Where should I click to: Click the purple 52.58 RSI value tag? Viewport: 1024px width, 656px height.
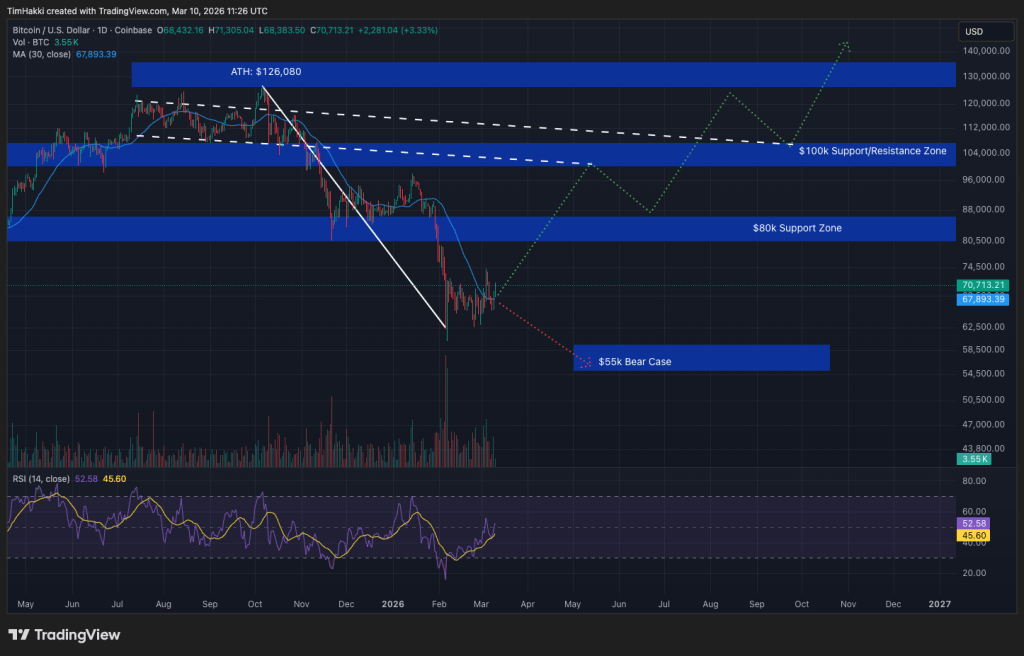[x=973, y=523]
